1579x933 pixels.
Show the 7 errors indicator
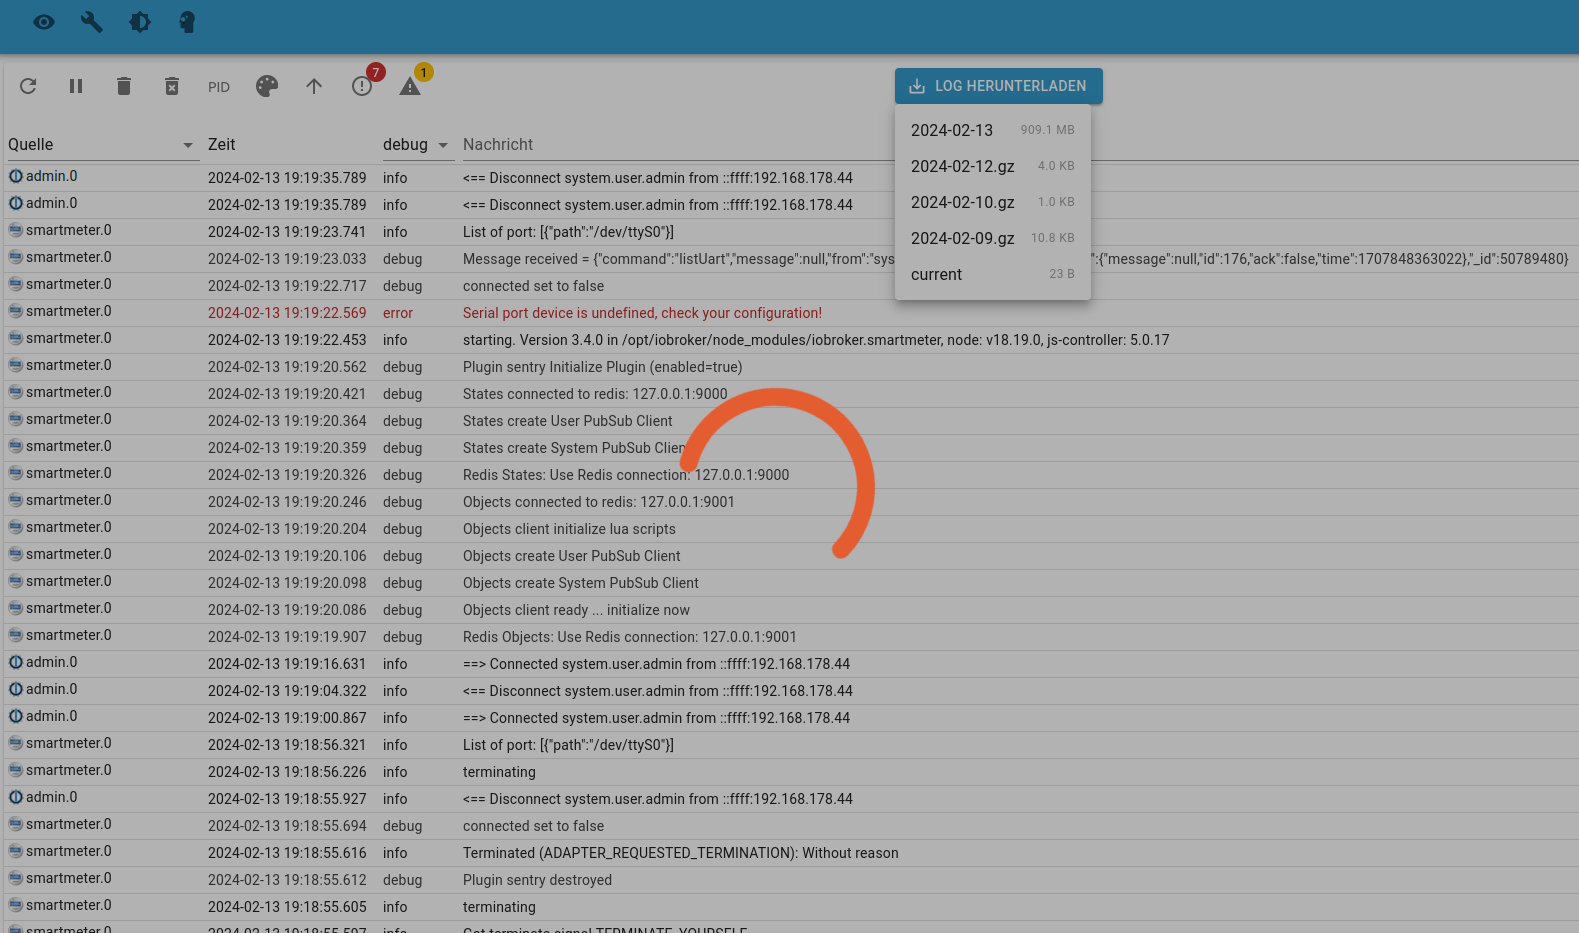click(x=362, y=86)
